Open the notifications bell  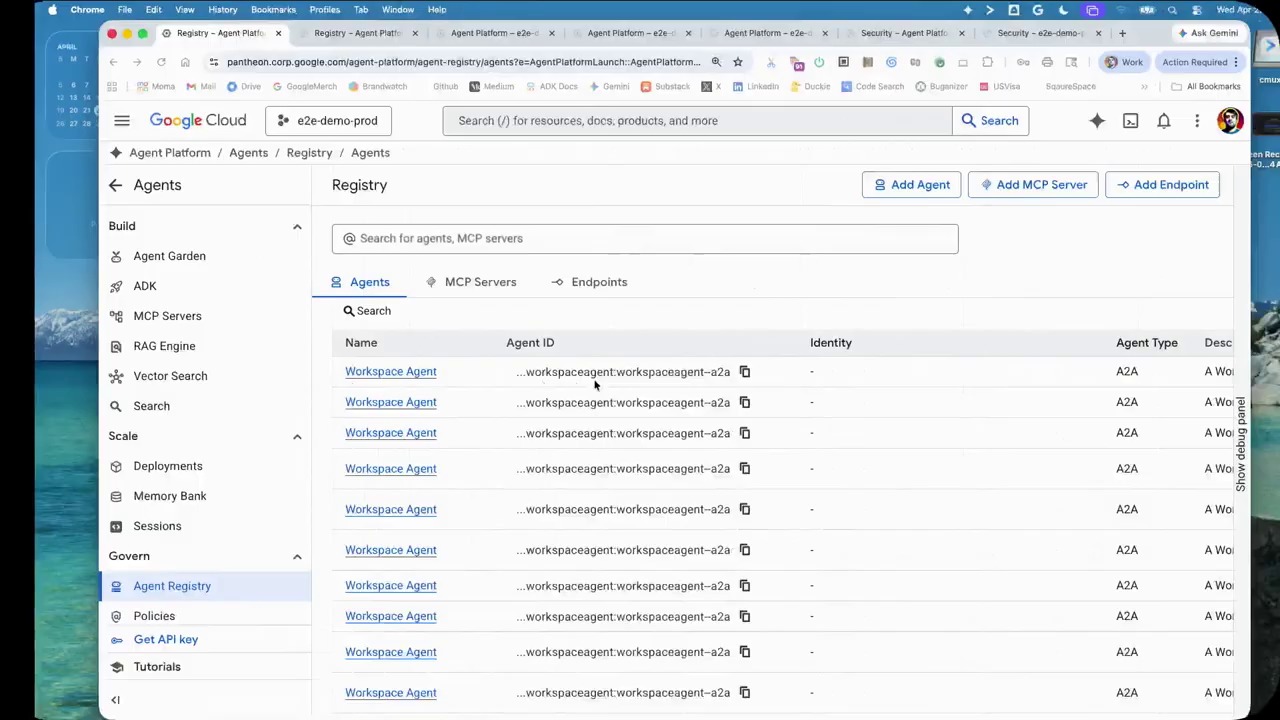tap(1164, 121)
